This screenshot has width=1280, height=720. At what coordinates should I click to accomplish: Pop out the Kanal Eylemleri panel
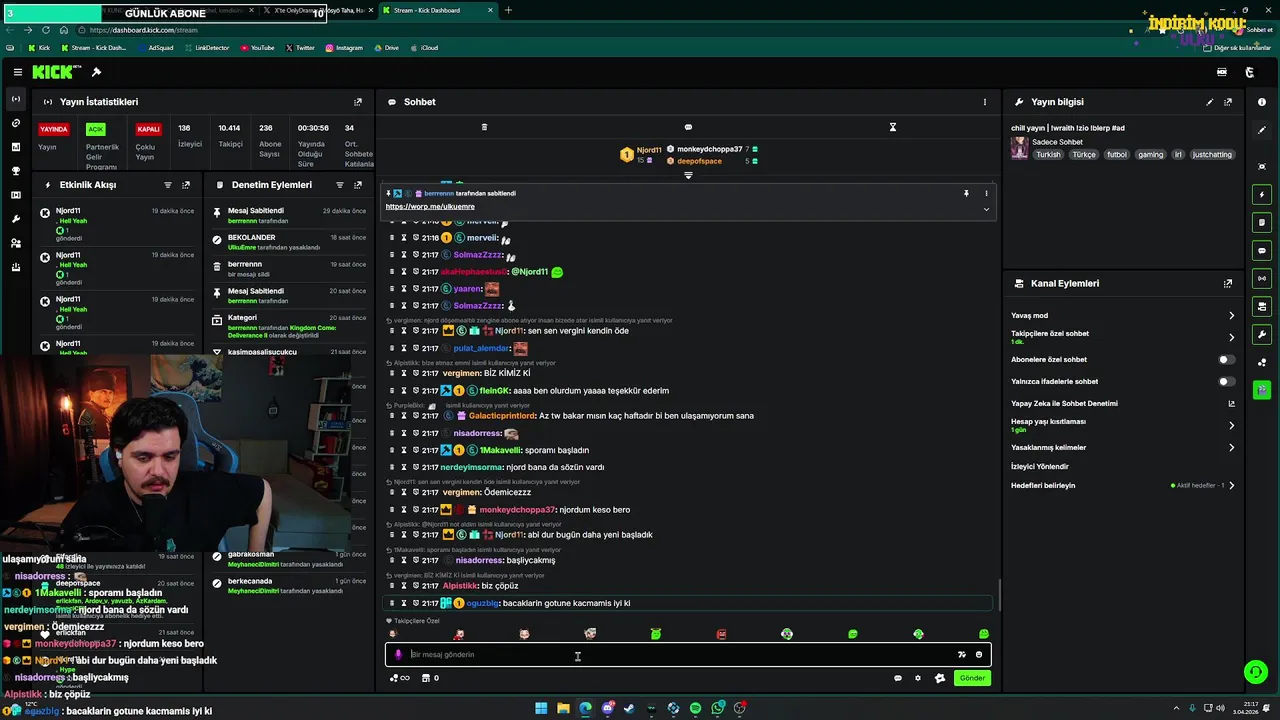click(x=1228, y=284)
